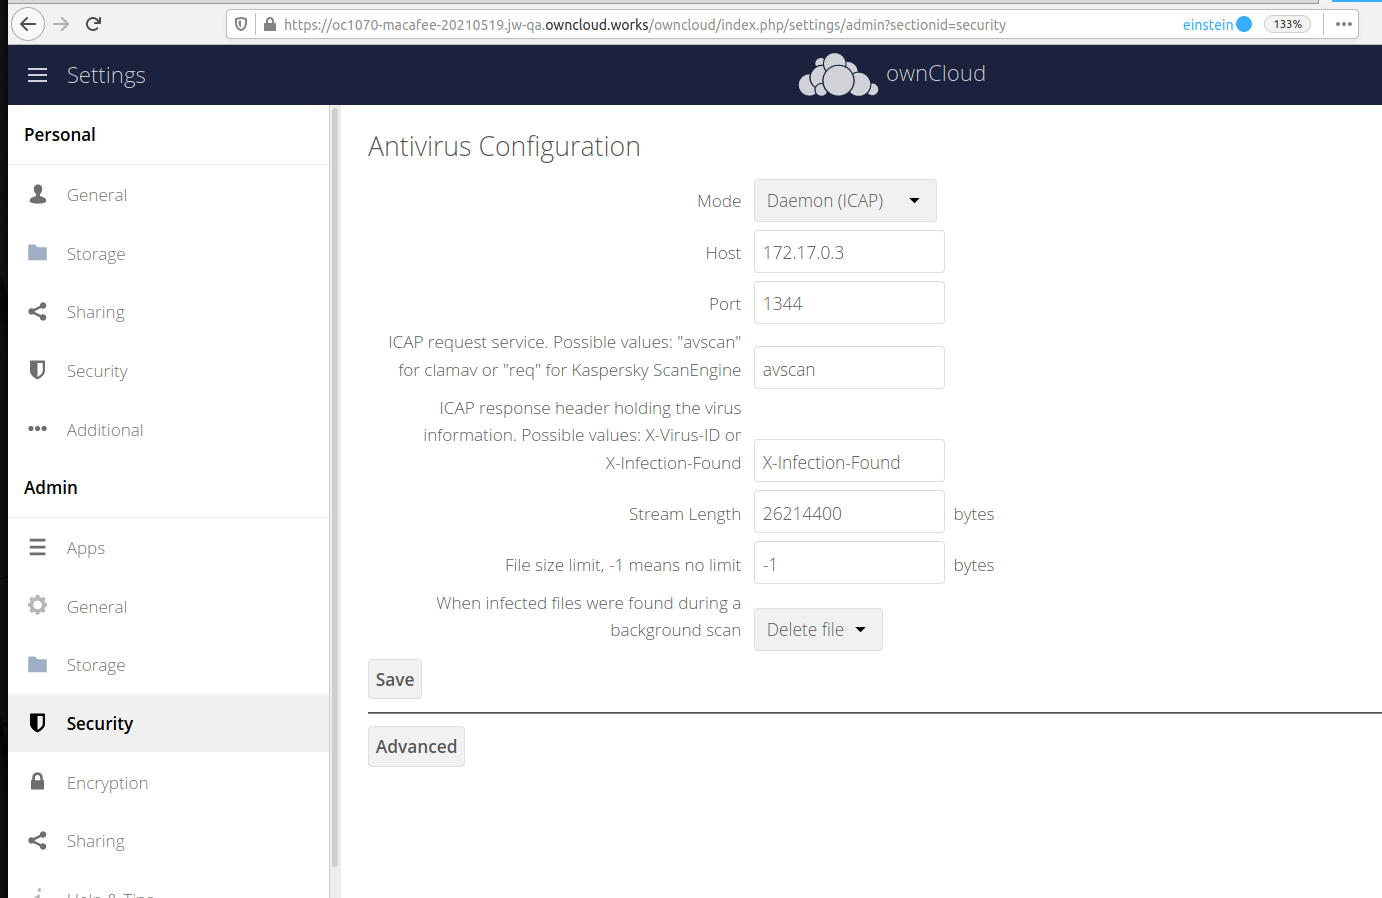Click the gear icon beside Admin General
The image size is (1382, 898).
[37, 606]
